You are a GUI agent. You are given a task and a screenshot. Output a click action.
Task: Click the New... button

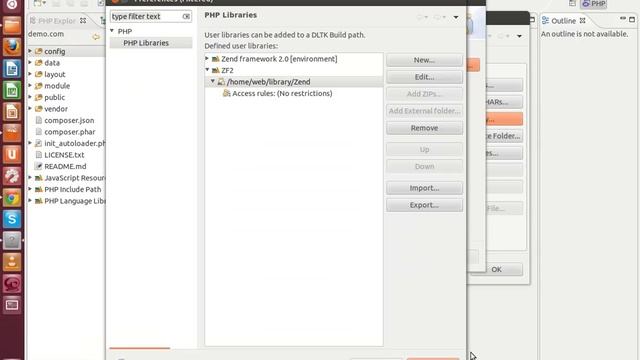[424, 60]
